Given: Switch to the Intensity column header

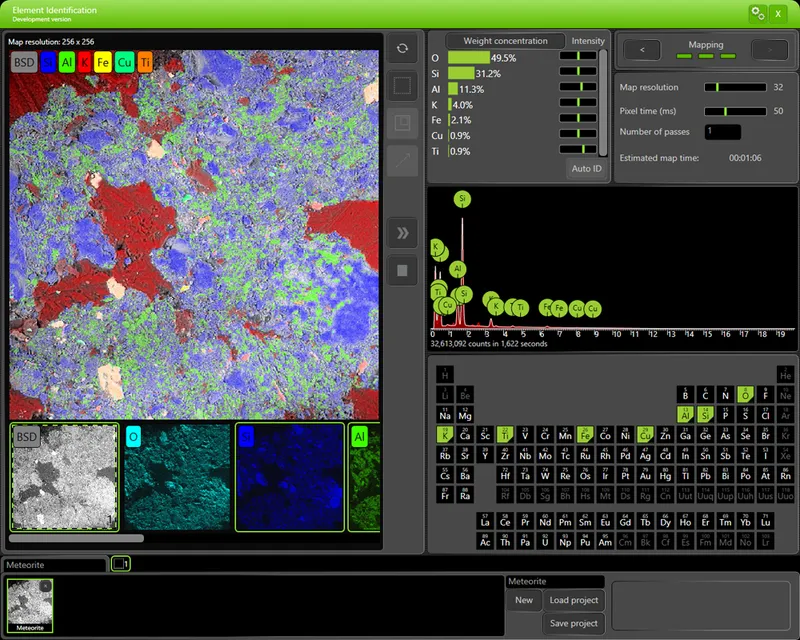Looking at the screenshot, I should (589, 41).
